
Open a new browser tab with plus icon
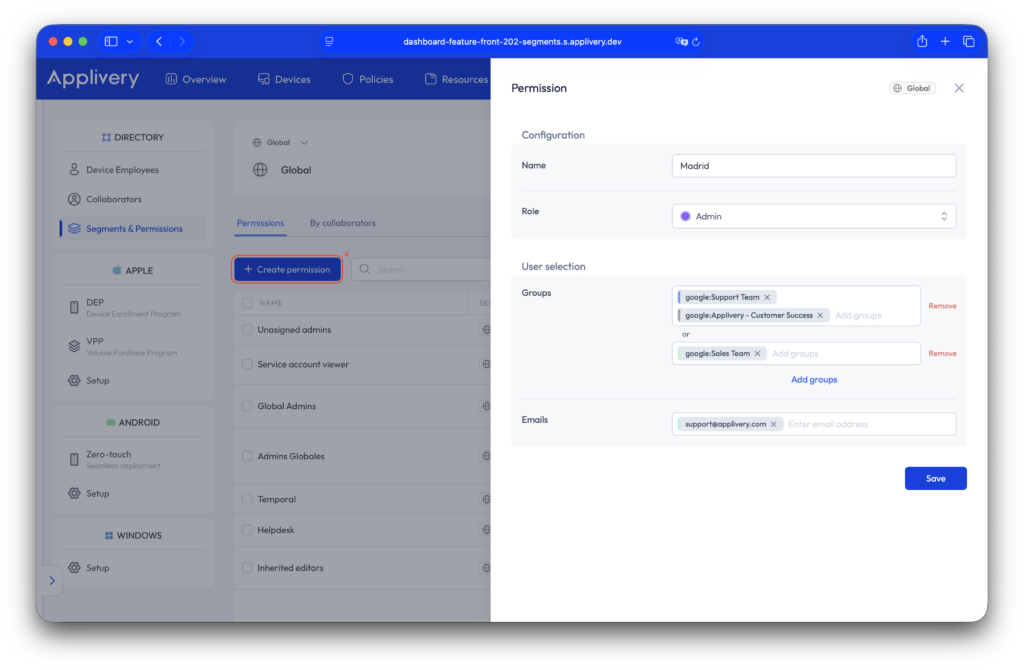945,41
